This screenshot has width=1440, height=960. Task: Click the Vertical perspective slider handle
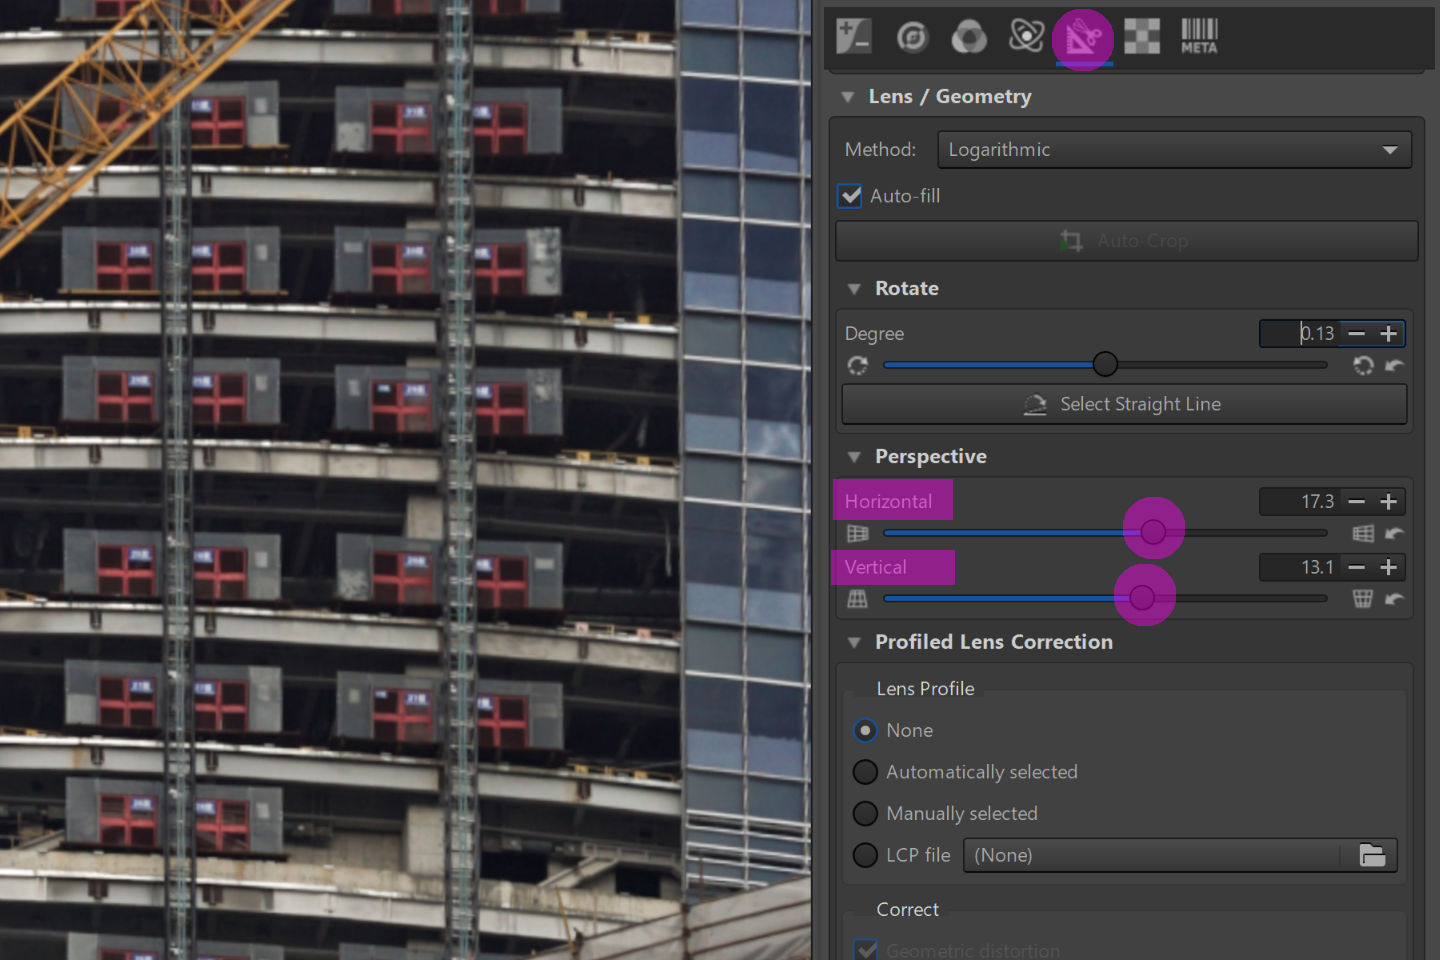(1142, 598)
